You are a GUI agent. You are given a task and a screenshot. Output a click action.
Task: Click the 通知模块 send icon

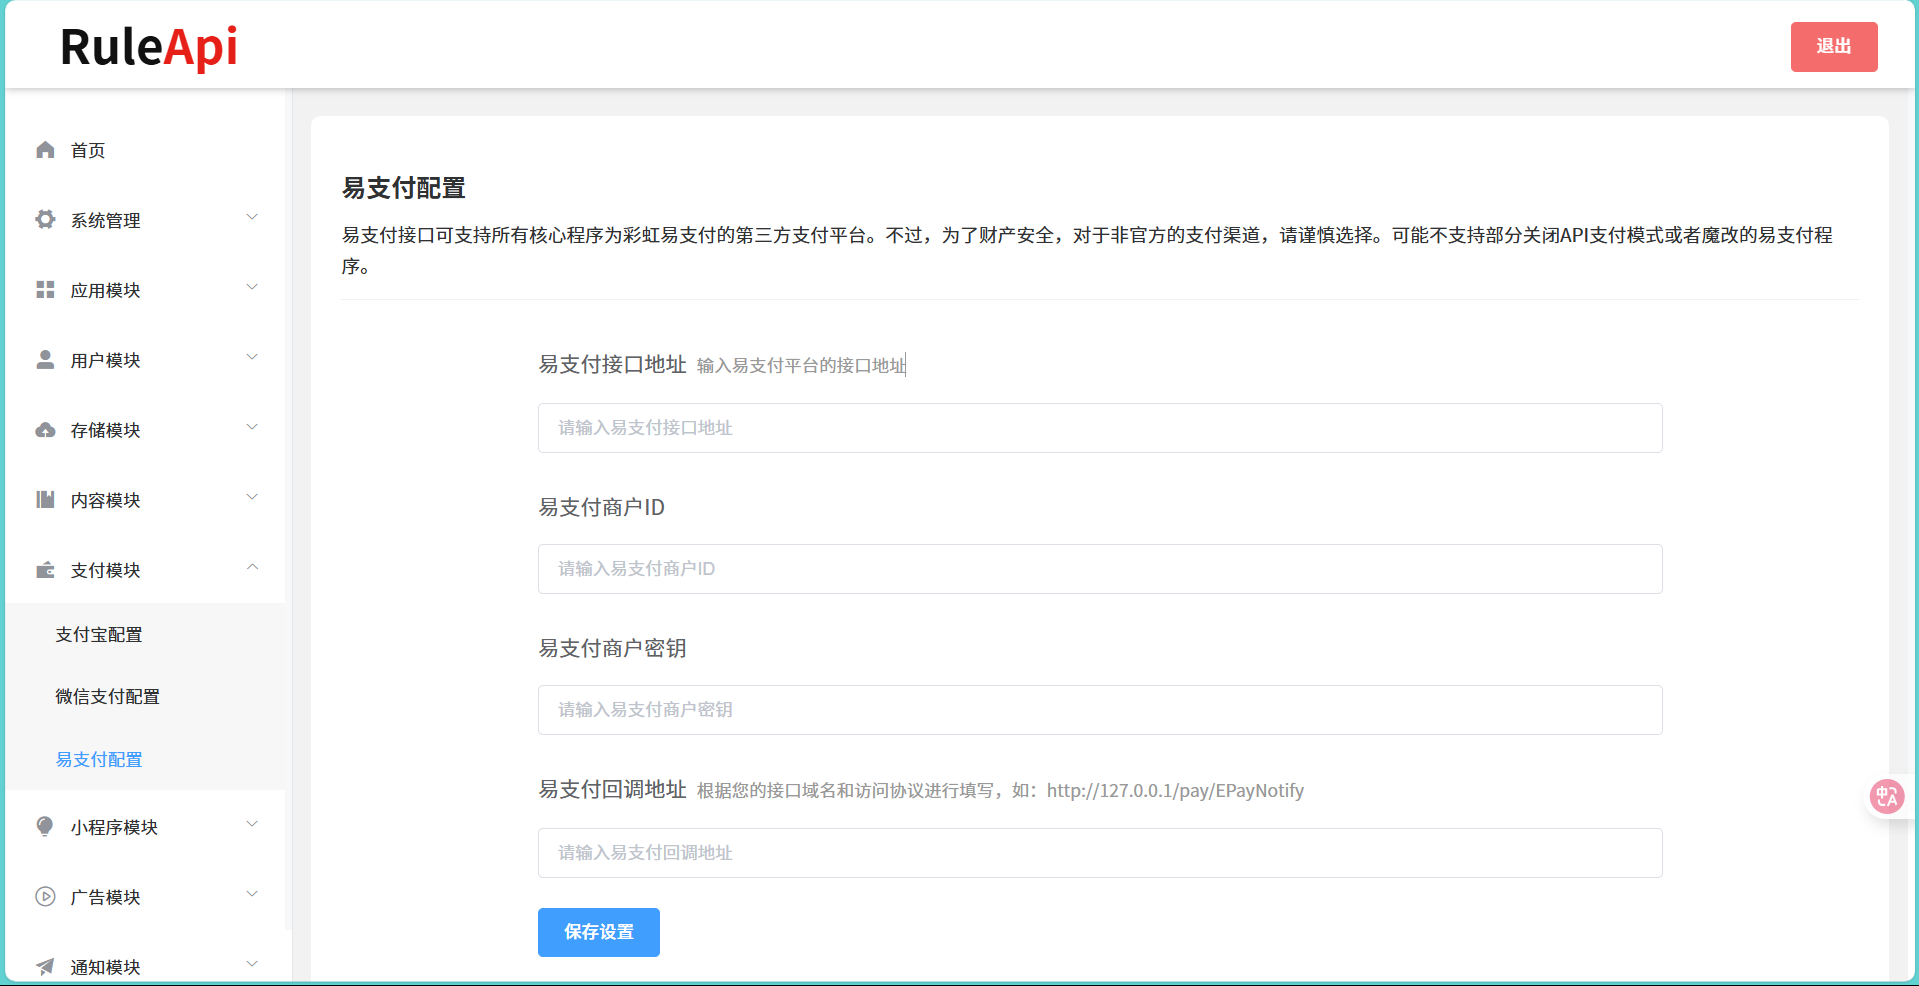[45, 966]
